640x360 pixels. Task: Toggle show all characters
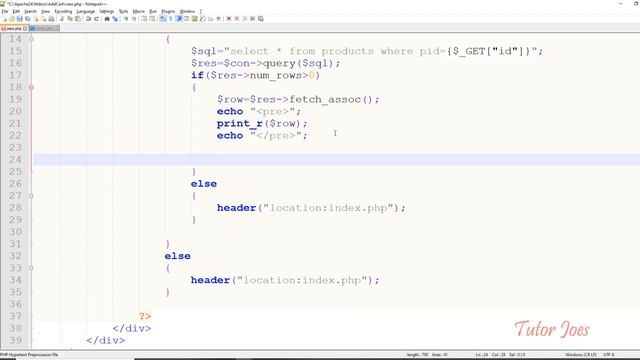click(x=170, y=19)
